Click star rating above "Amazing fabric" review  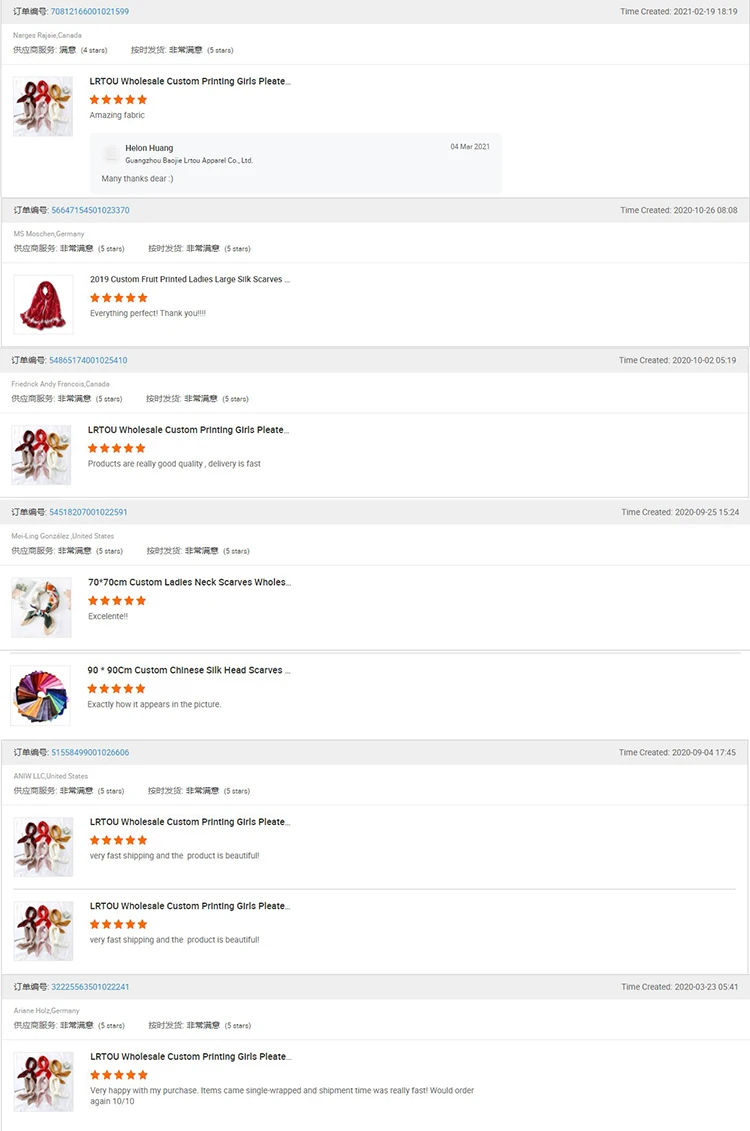pos(118,100)
